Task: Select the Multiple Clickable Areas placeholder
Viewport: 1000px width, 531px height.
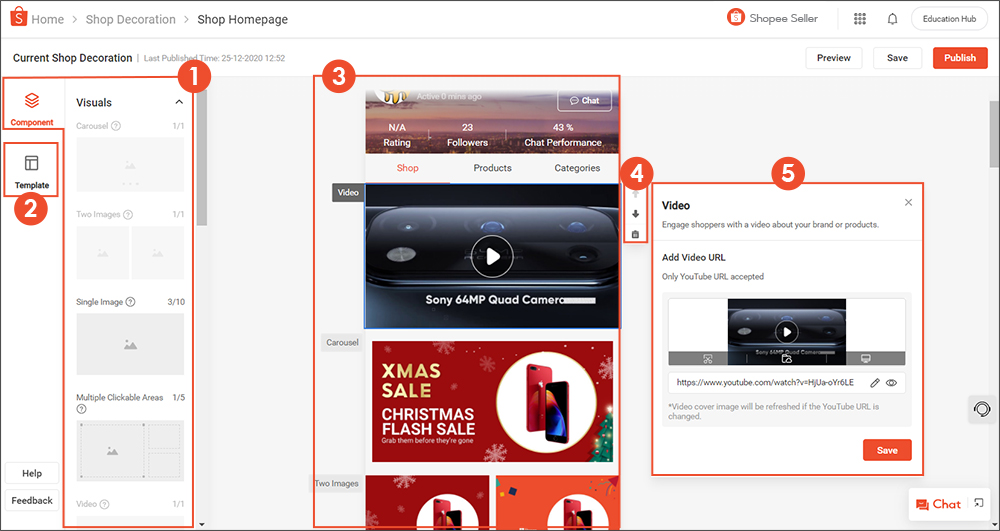Action: [130, 451]
